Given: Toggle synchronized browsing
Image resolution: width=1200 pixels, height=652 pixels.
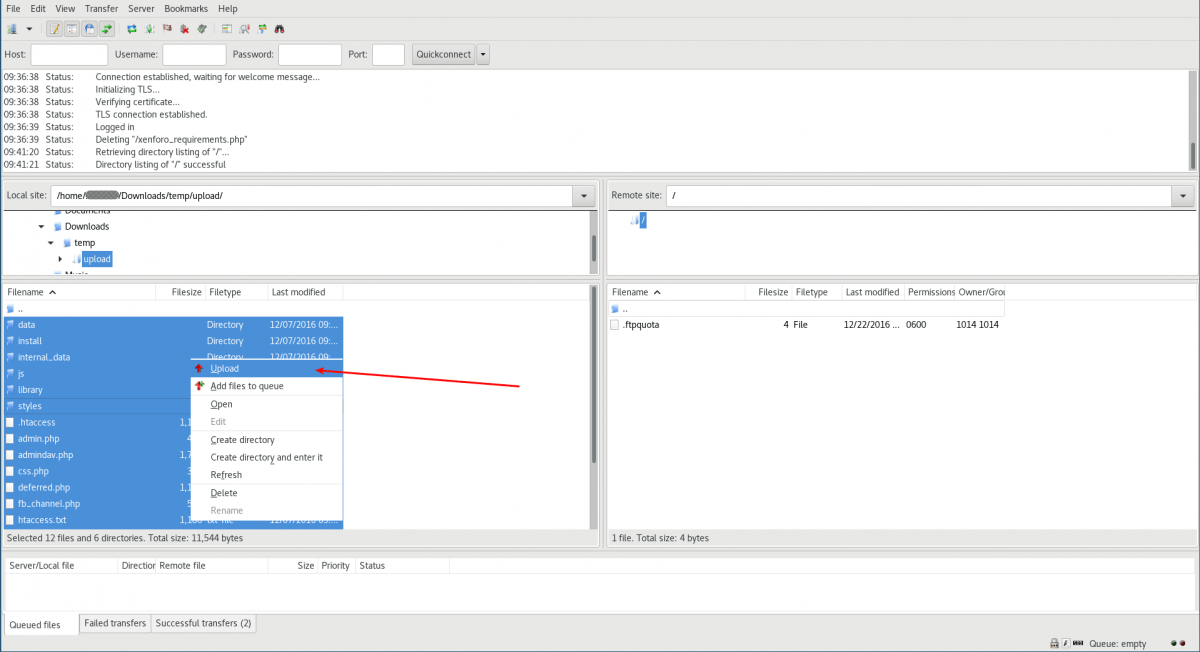Looking at the screenshot, I should click(x=261, y=28).
